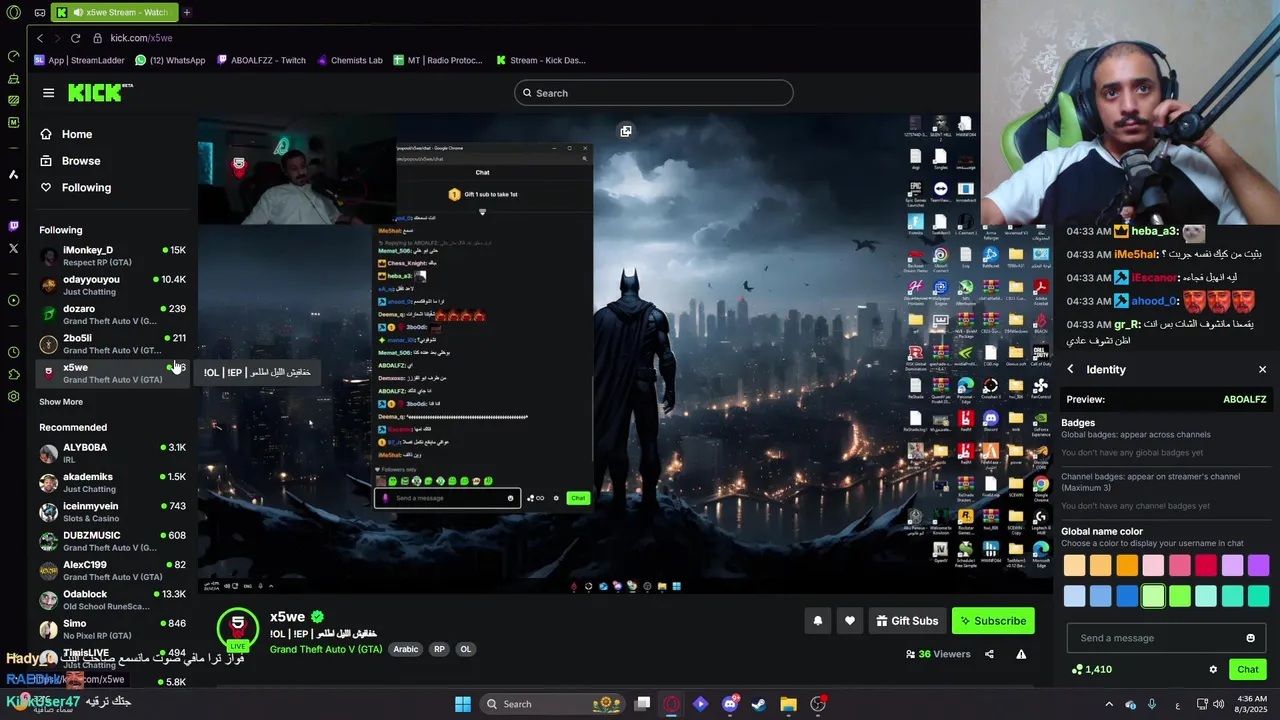Open the Grand Theft Auto V category link
Viewport: 1280px width, 720px height.
coord(326,649)
